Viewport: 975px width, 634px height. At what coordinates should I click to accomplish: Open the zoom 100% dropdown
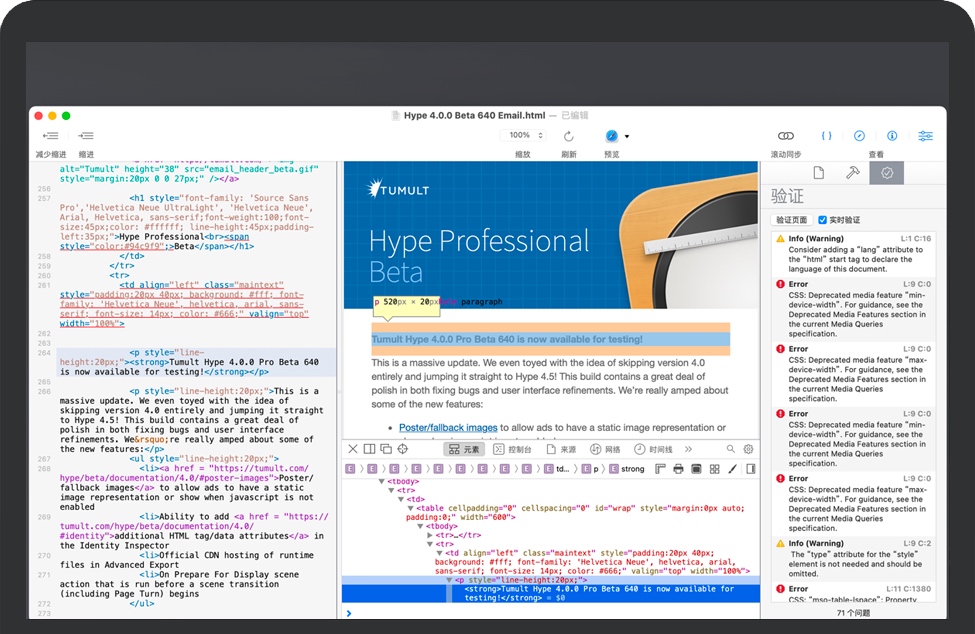[x=524, y=135]
